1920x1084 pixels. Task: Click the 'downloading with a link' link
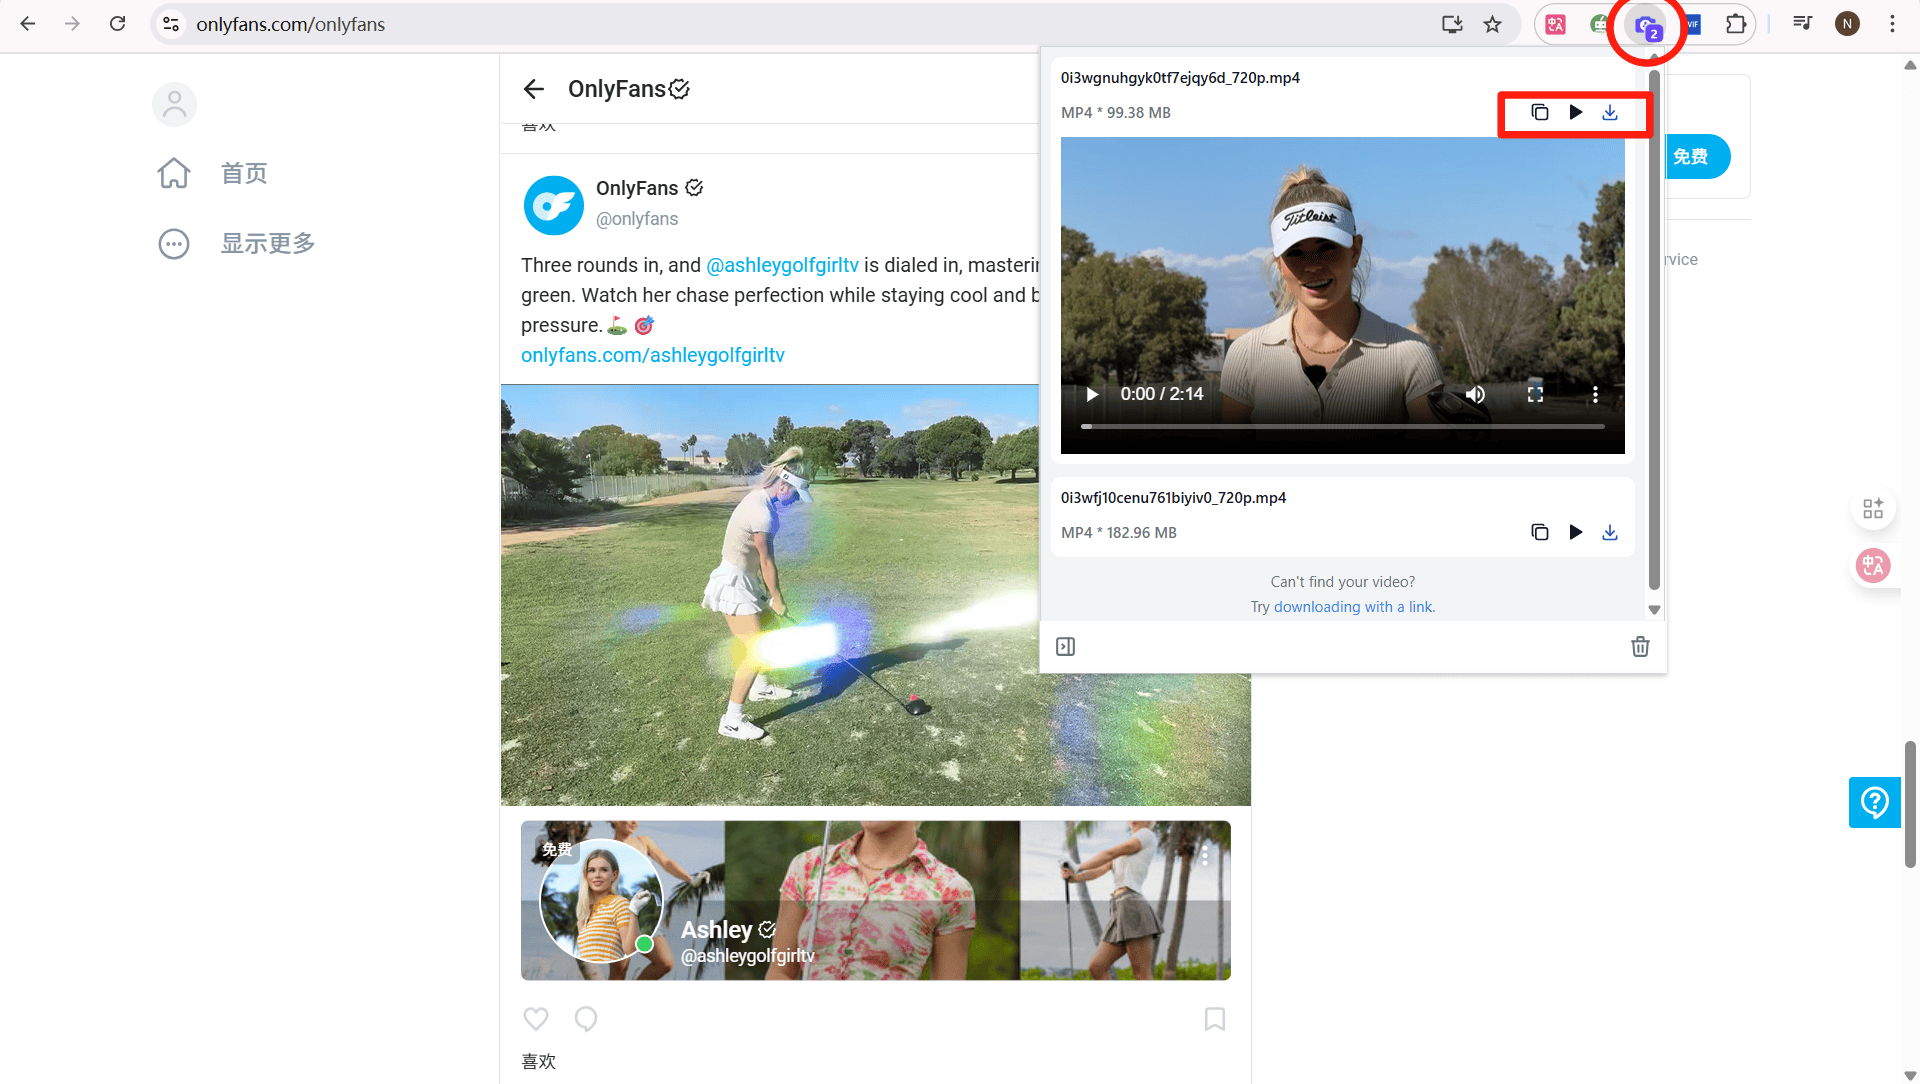(1354, 607)
